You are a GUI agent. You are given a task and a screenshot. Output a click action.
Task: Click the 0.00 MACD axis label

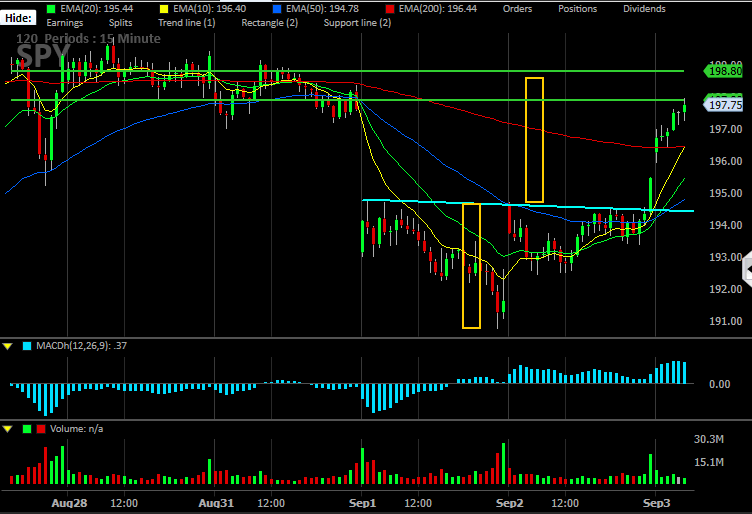(719, 384)
